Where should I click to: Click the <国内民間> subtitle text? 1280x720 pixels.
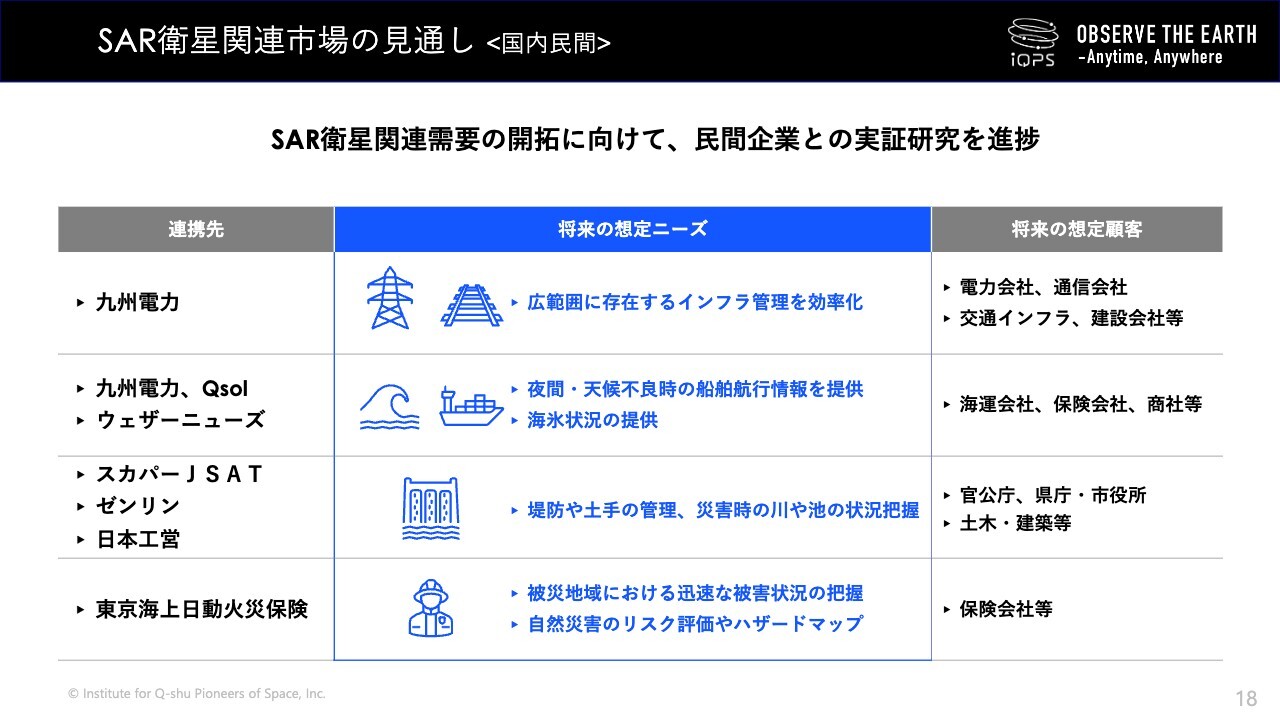point(549,43)
